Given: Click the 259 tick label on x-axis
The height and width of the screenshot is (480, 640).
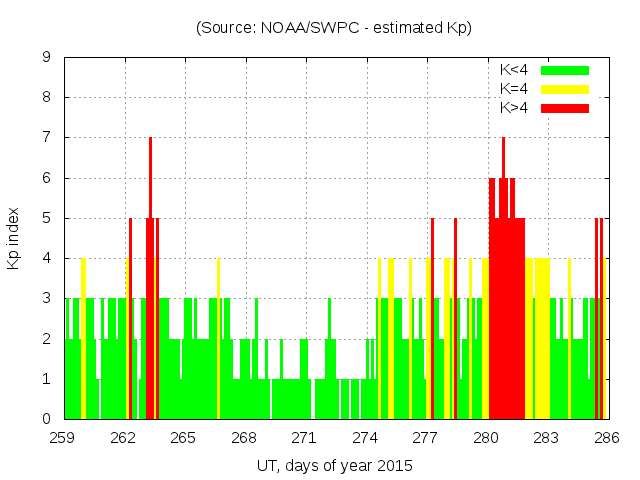Looking at the screenshot, I should (64, 438).
